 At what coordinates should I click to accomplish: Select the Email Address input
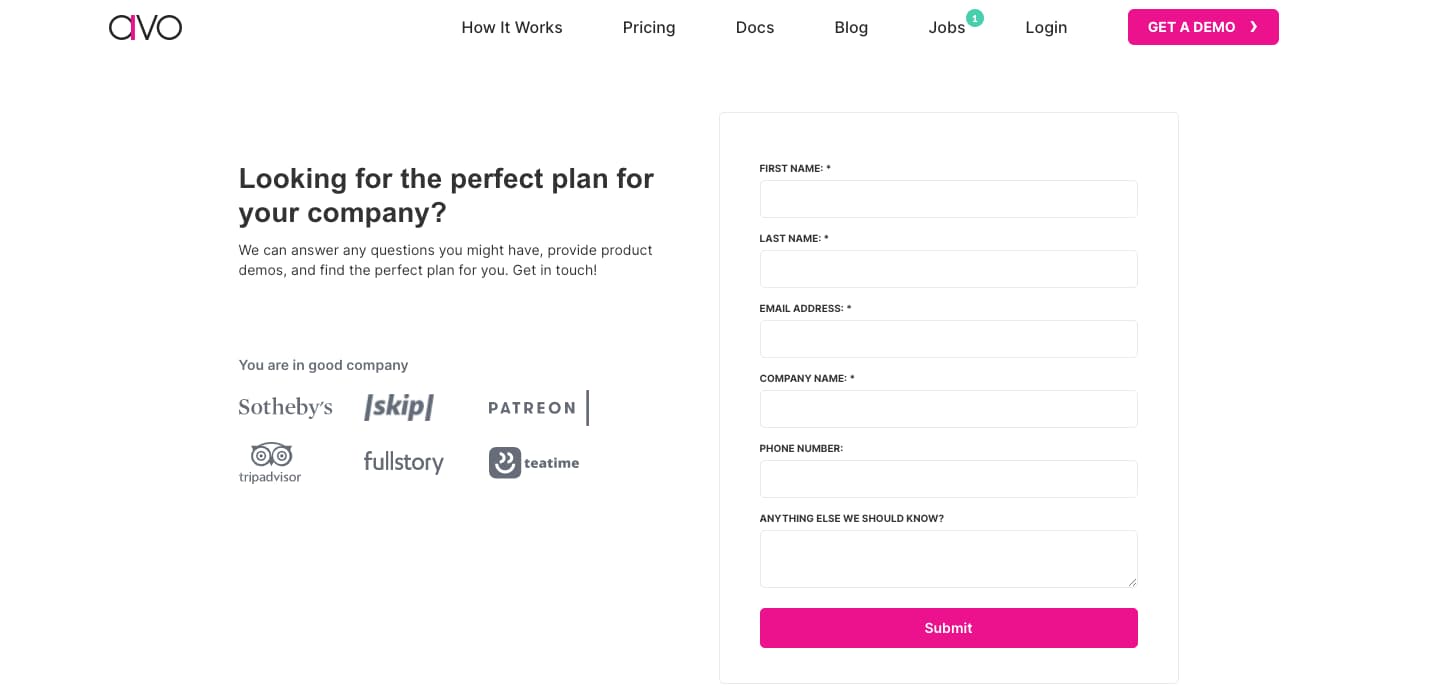coord(948,339)
